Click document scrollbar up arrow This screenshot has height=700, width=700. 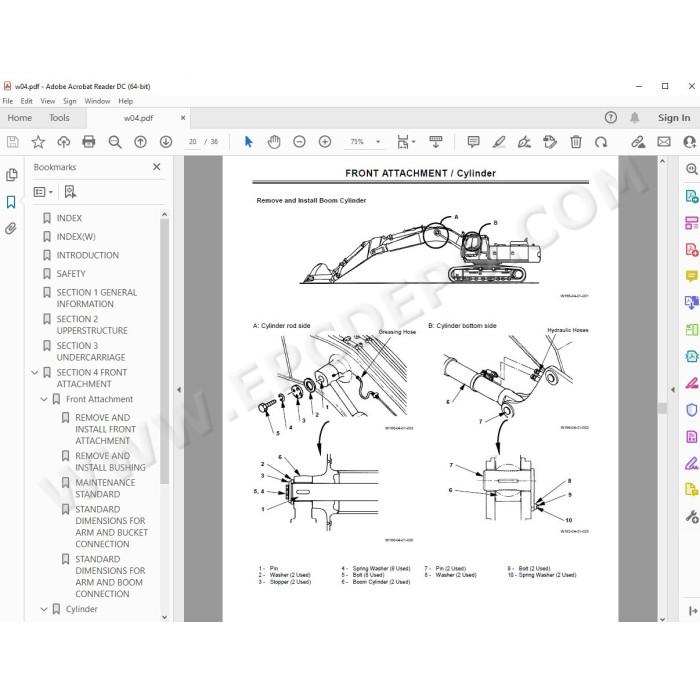(x=662, y=161)
